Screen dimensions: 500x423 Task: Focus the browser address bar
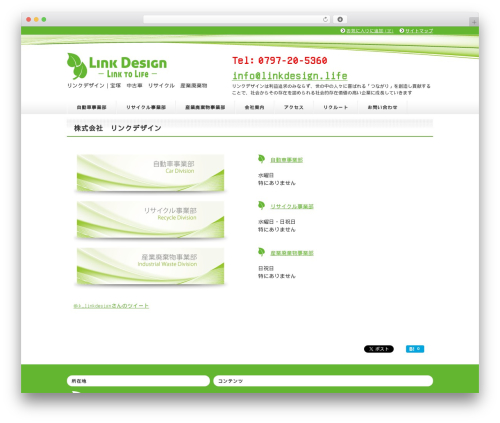[236, 19]
